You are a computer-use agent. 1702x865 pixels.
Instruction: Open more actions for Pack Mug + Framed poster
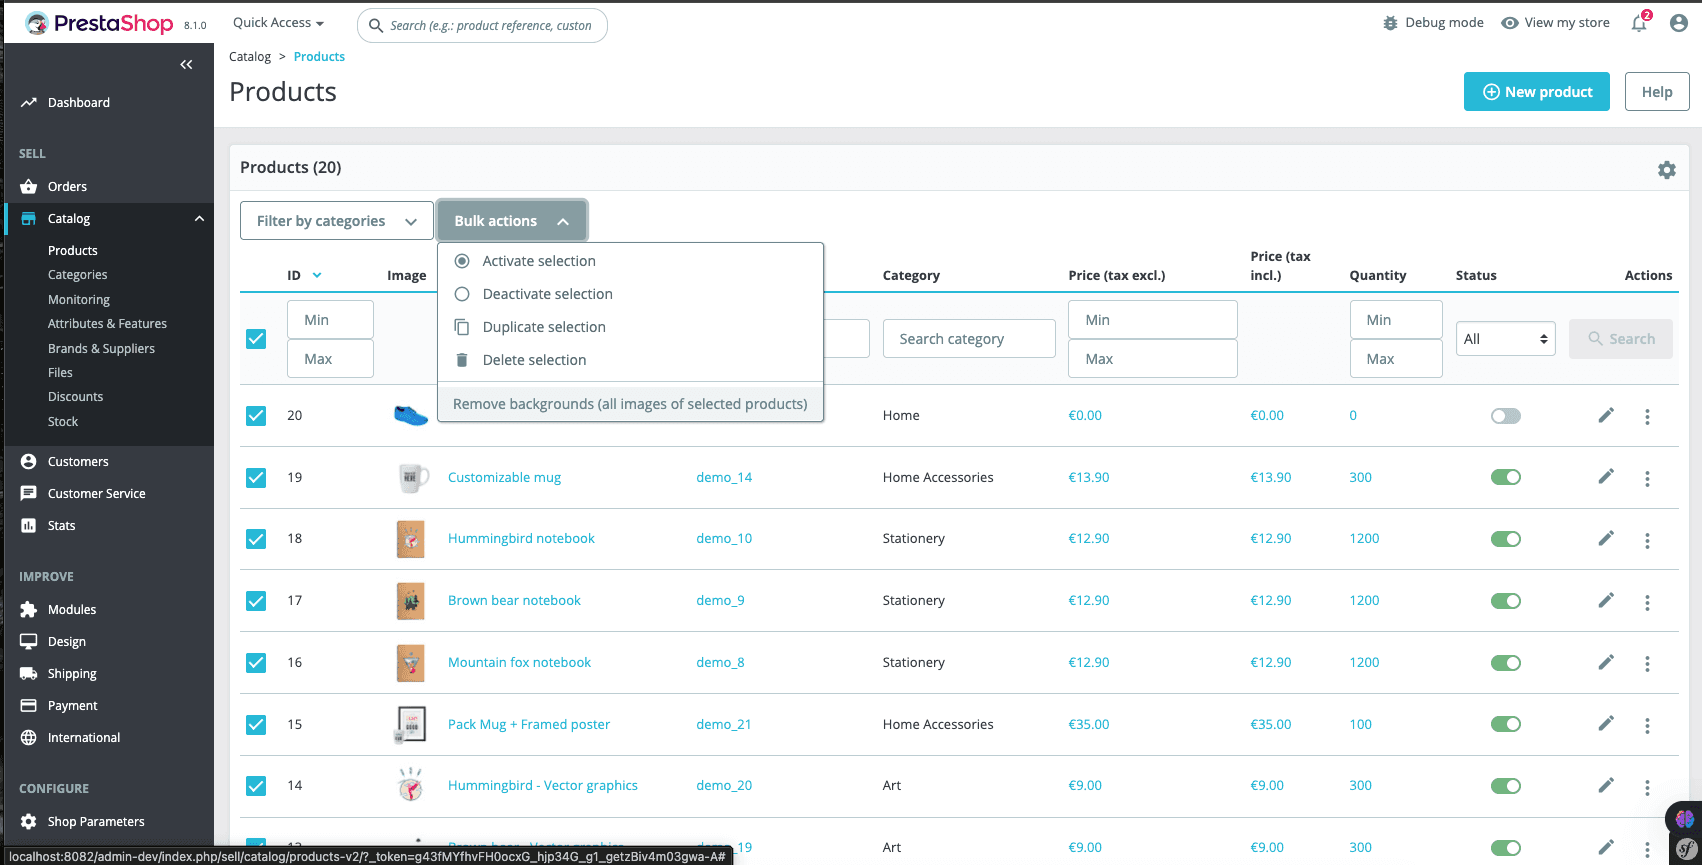[x=1647, y=726]
